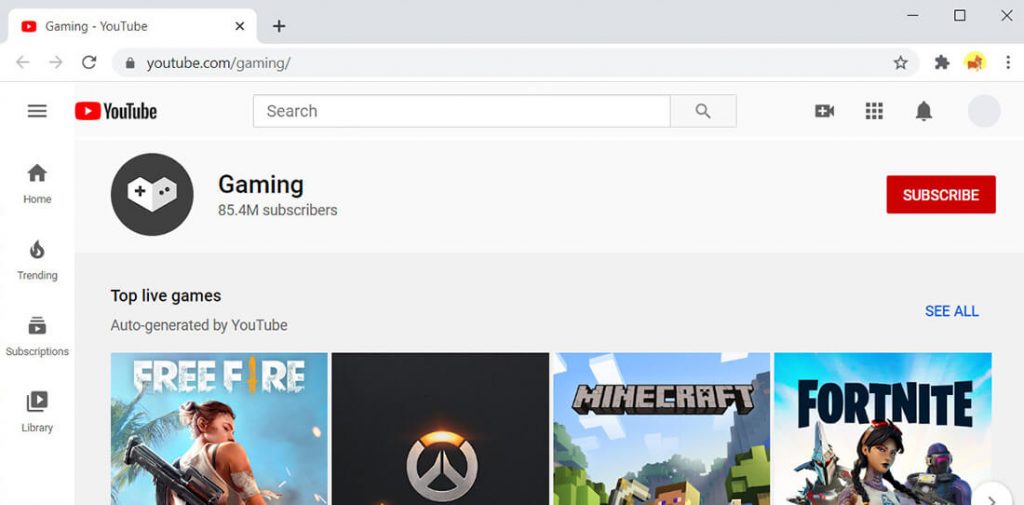Screen dimensions: 1024x505
Task: Open the Chrome three-dot menu
Action: pos(1008,63)
